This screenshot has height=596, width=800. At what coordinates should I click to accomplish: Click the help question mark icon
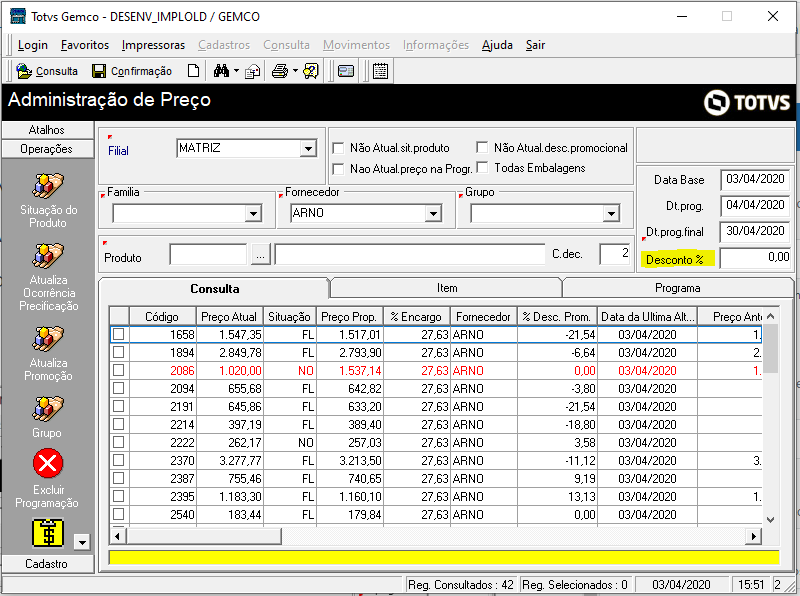(x=311, y=71)
